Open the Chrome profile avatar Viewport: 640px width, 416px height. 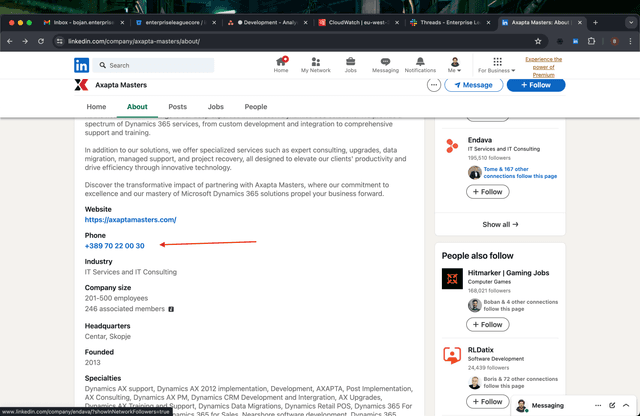pos(614,41)
